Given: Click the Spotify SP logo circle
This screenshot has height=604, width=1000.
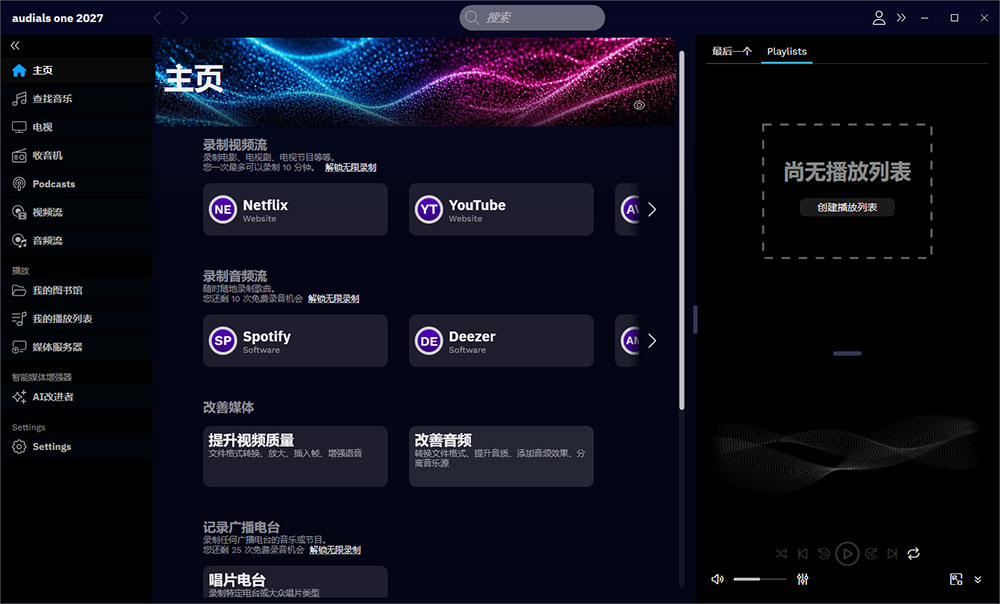Looking at the screenshot, I should [223, 341].
